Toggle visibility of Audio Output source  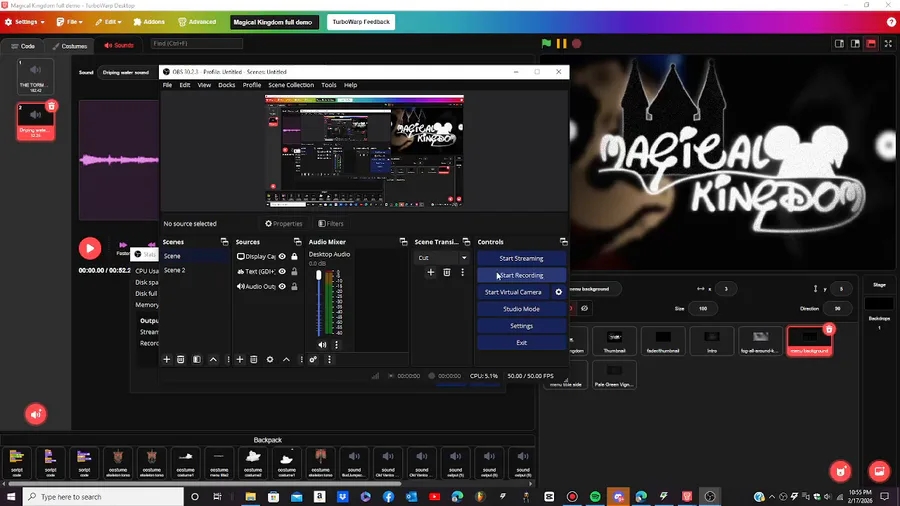point(282,286)
